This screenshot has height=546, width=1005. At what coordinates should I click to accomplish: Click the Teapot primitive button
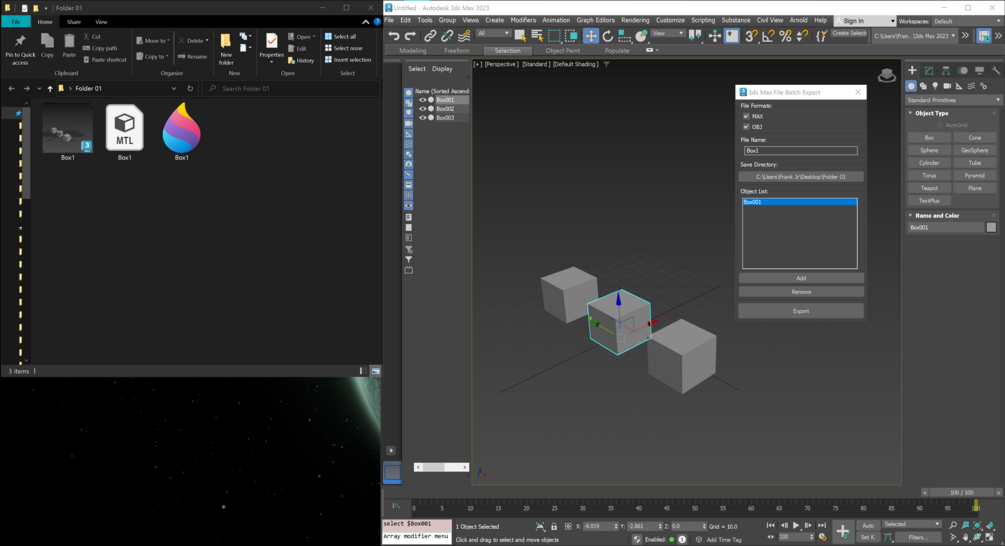(x=929, y=188)
